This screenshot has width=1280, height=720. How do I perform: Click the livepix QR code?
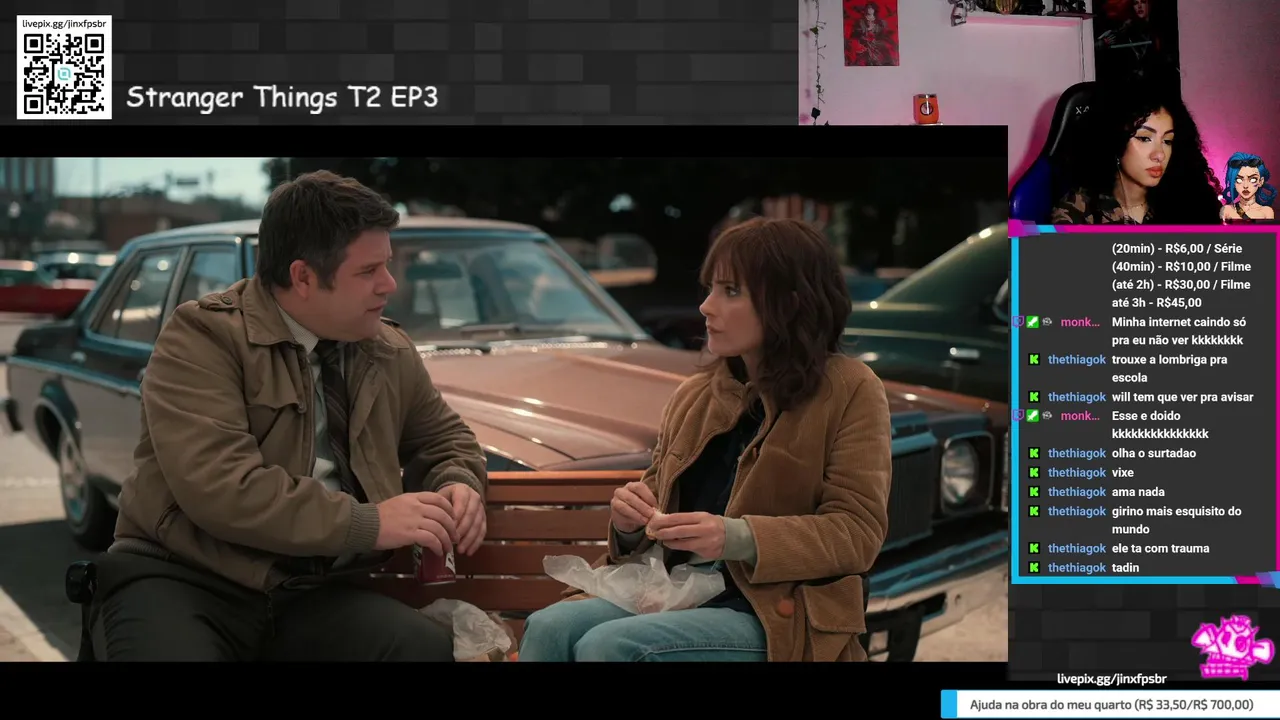pyautogui.click(x=64, y=74)
